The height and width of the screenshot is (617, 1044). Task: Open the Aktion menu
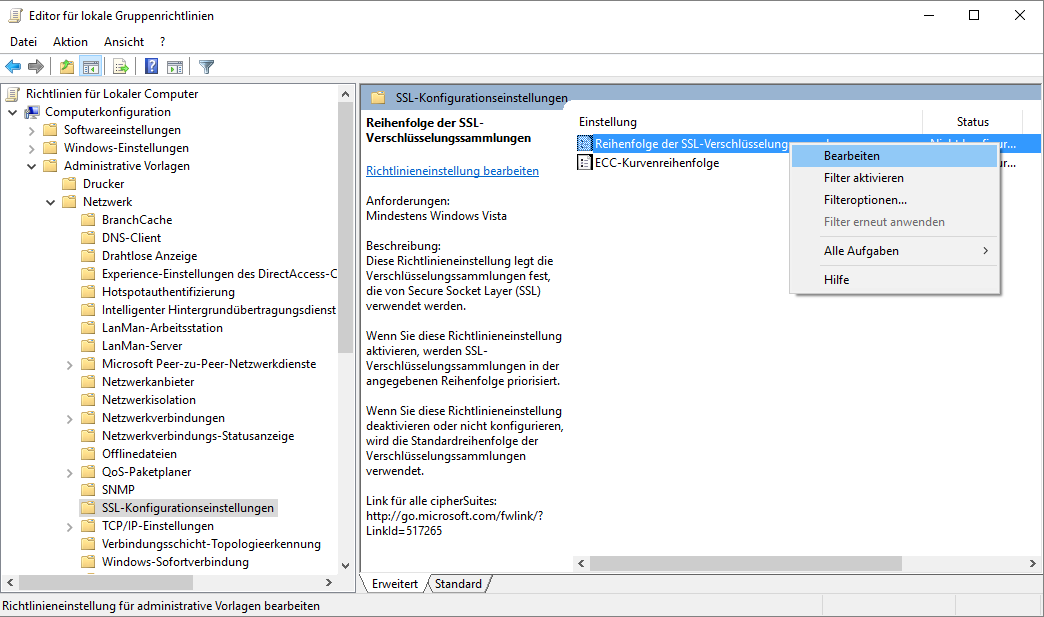point(70,42)
